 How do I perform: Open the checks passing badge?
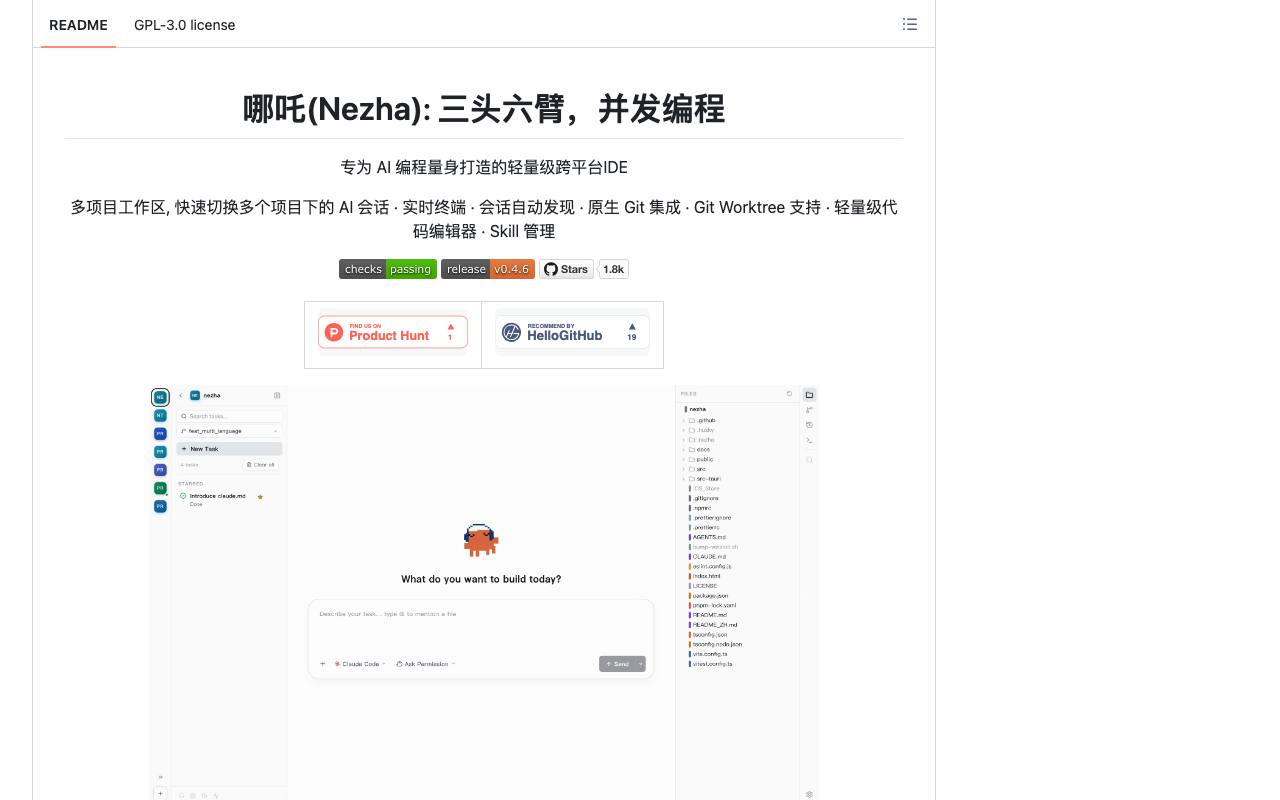pos(388,269)
